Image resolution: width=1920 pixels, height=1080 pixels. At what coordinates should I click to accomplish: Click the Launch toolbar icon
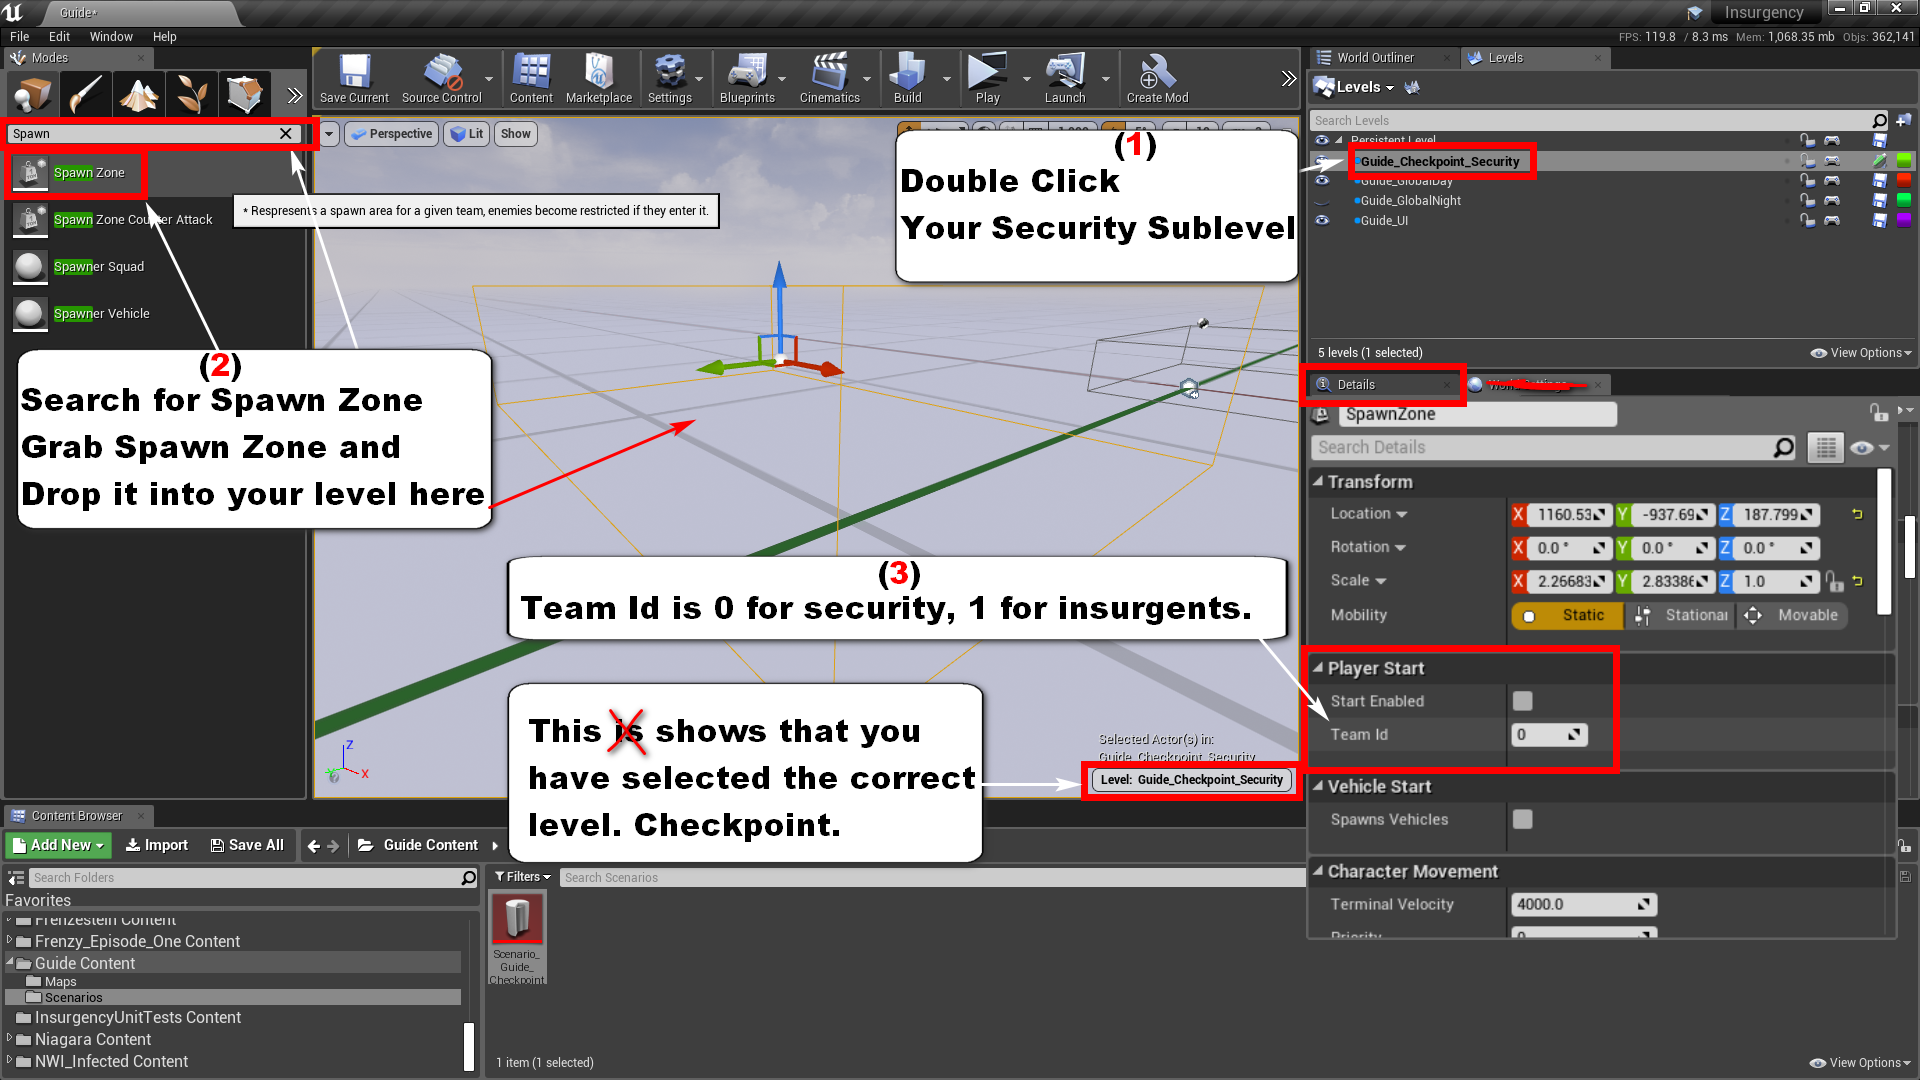point(1065,79)
